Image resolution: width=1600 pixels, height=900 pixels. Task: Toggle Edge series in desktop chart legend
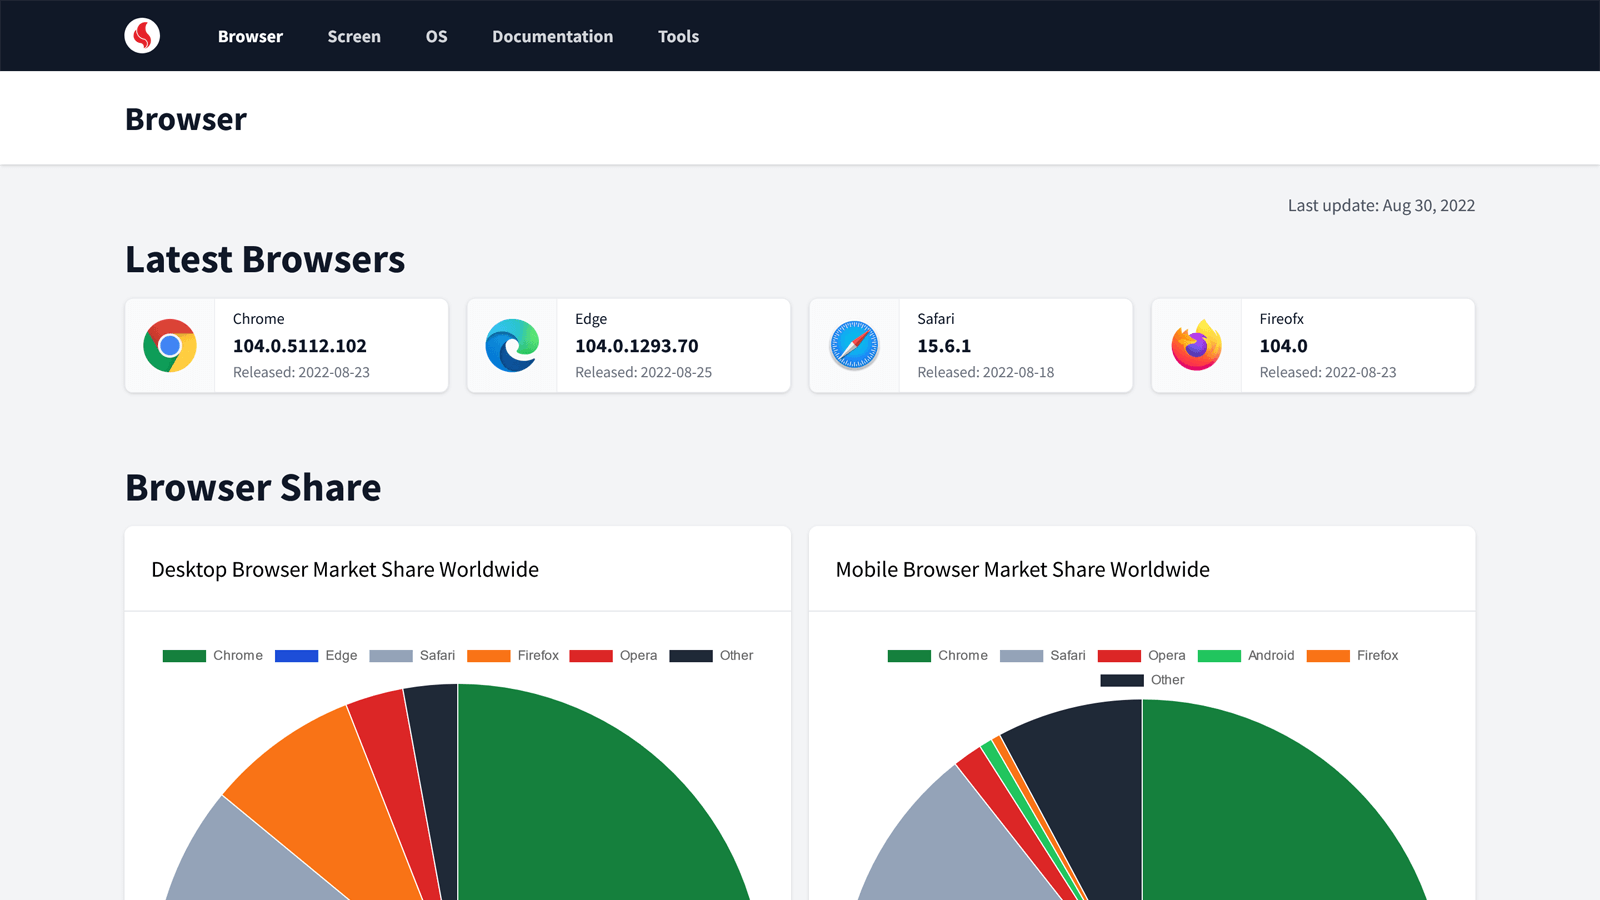pyautogui.click(x=316, y=656)
